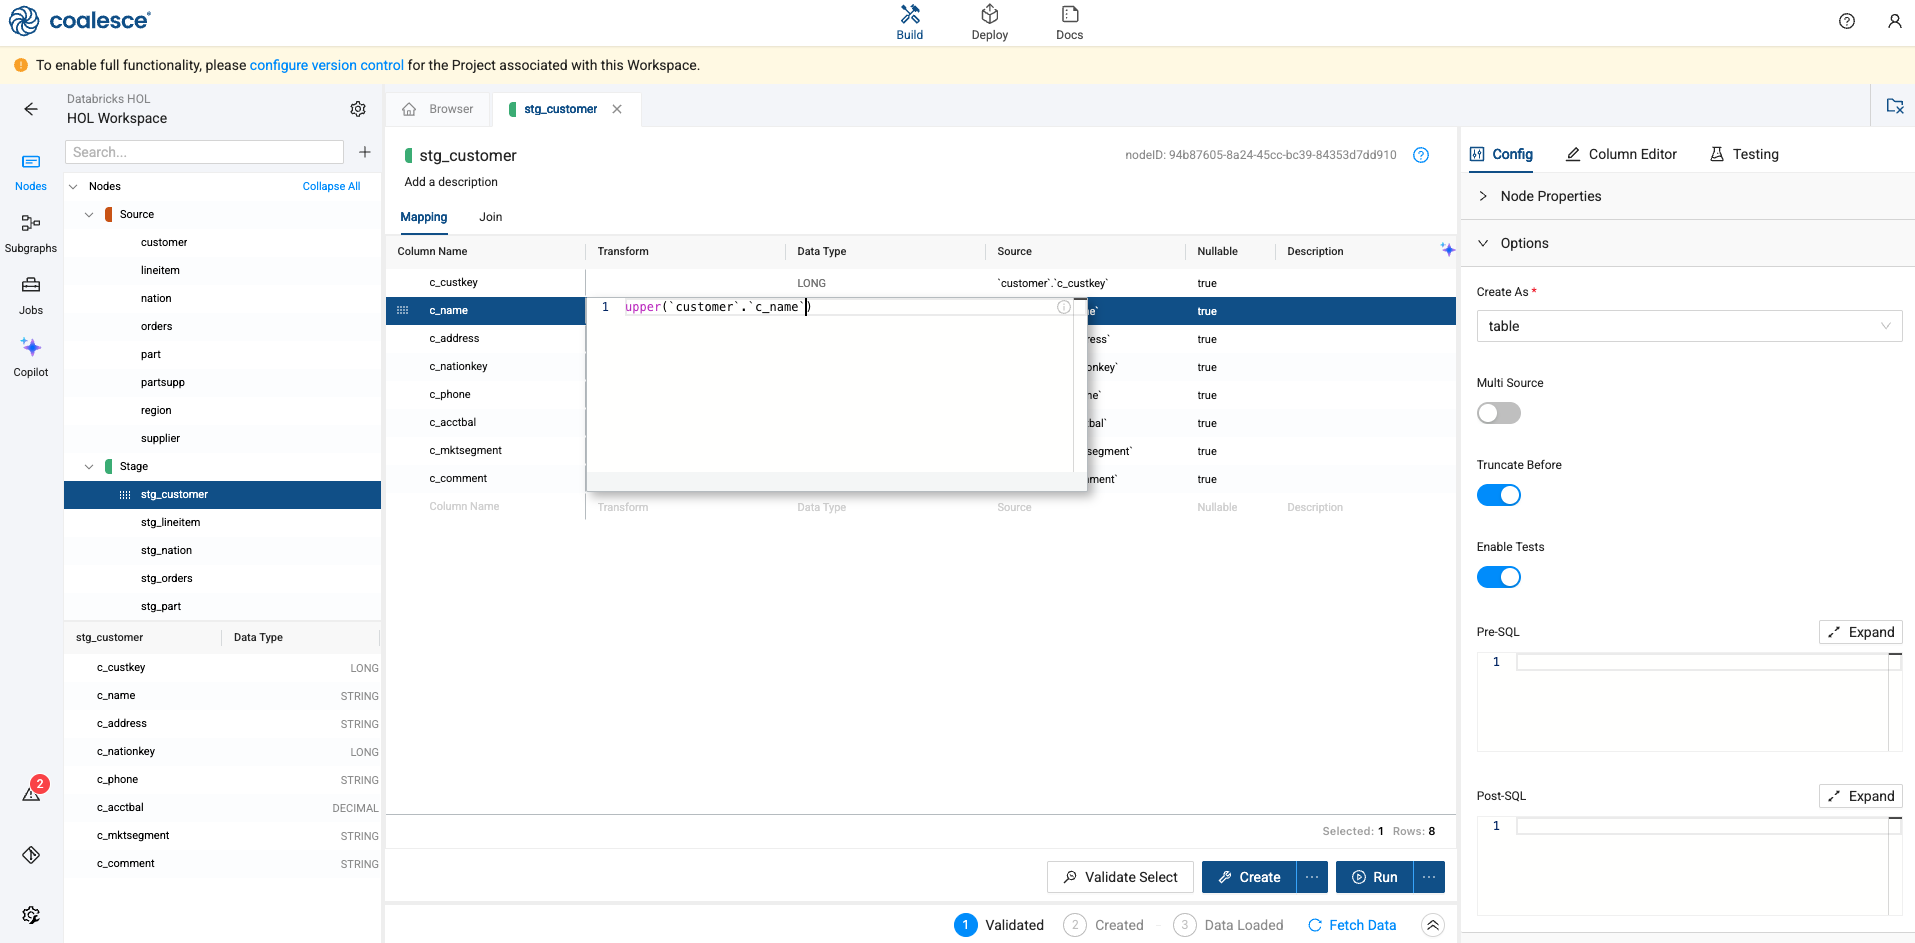Click the Fetch Data link
This screenshot has height=943, width=1915.
[1352, 925]
